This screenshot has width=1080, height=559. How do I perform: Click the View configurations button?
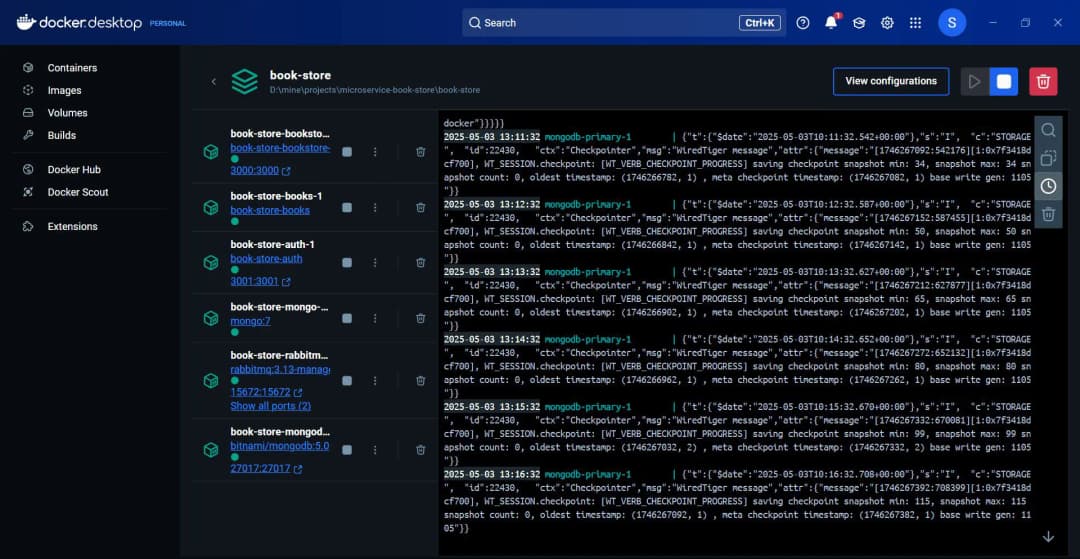click(x=891, y=81)
